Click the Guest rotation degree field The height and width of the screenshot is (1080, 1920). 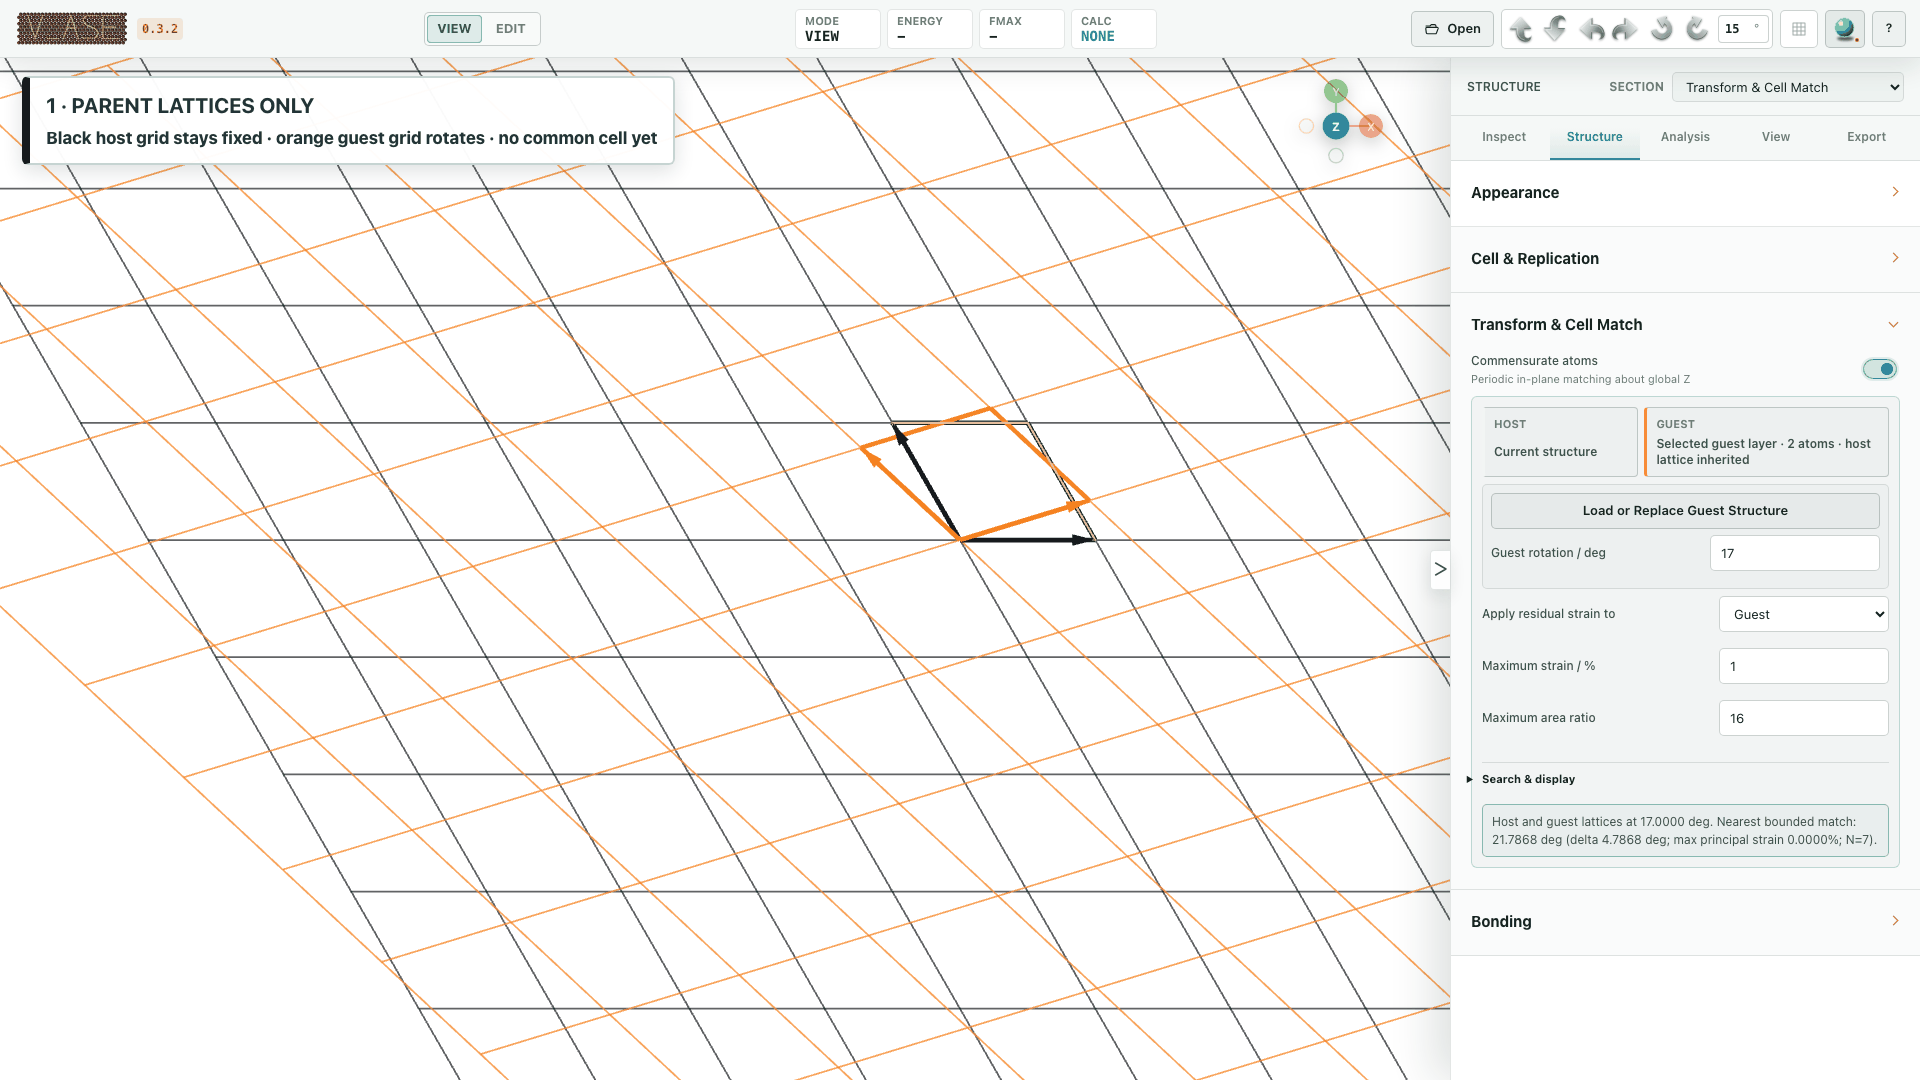(x=1795, y=553)
